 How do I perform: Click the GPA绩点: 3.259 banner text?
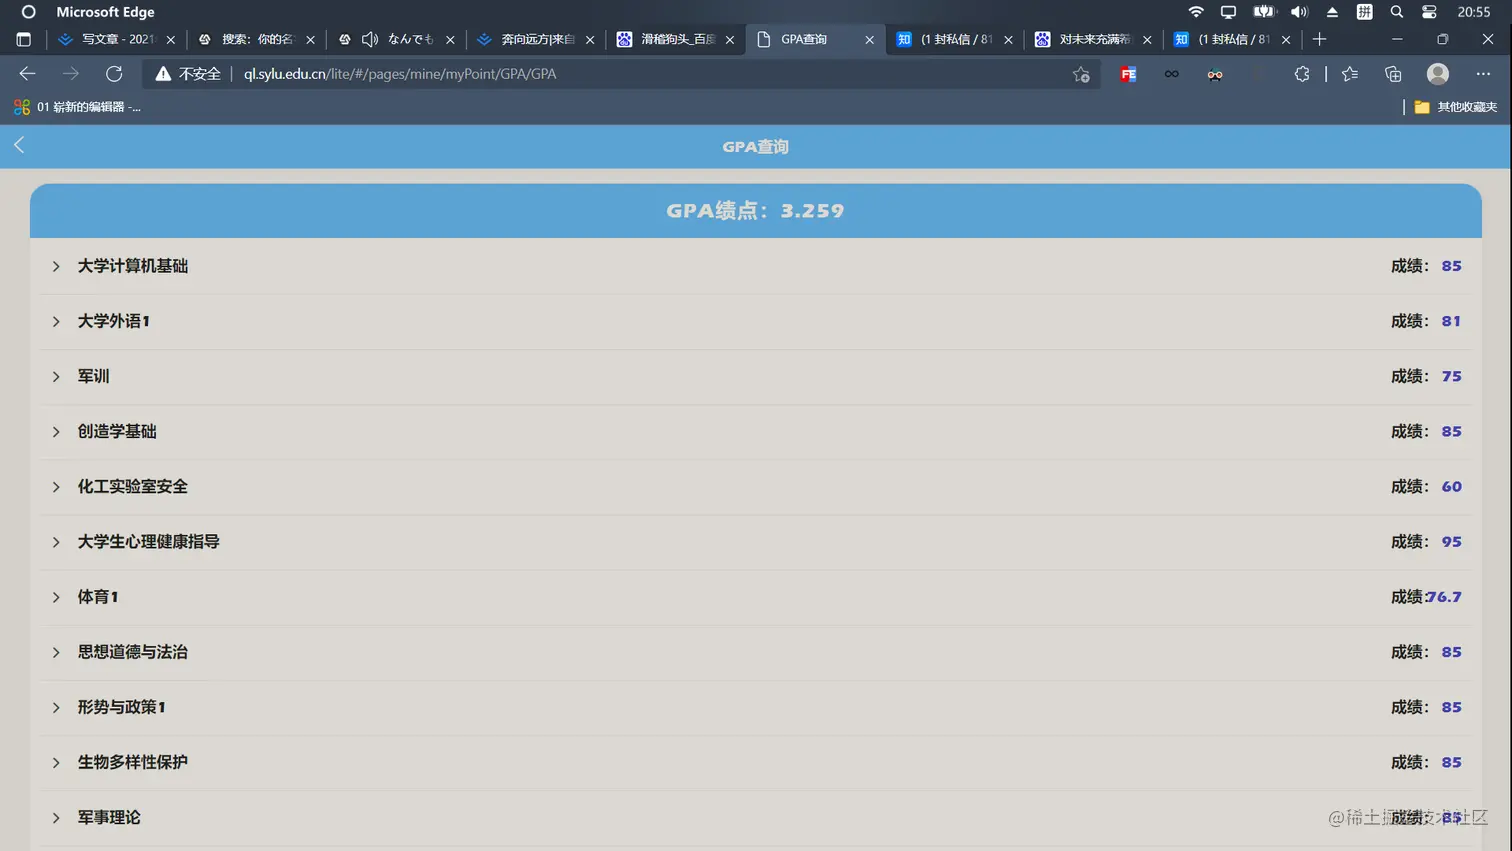[755, 211]
